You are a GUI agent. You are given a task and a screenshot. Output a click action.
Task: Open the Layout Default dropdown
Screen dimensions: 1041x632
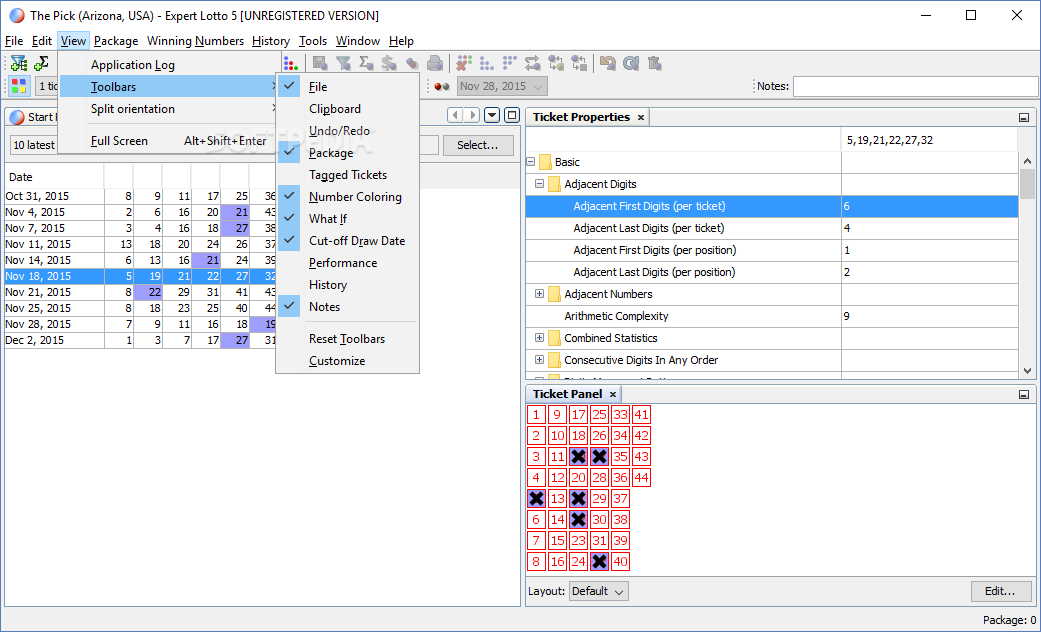[598, 591]
